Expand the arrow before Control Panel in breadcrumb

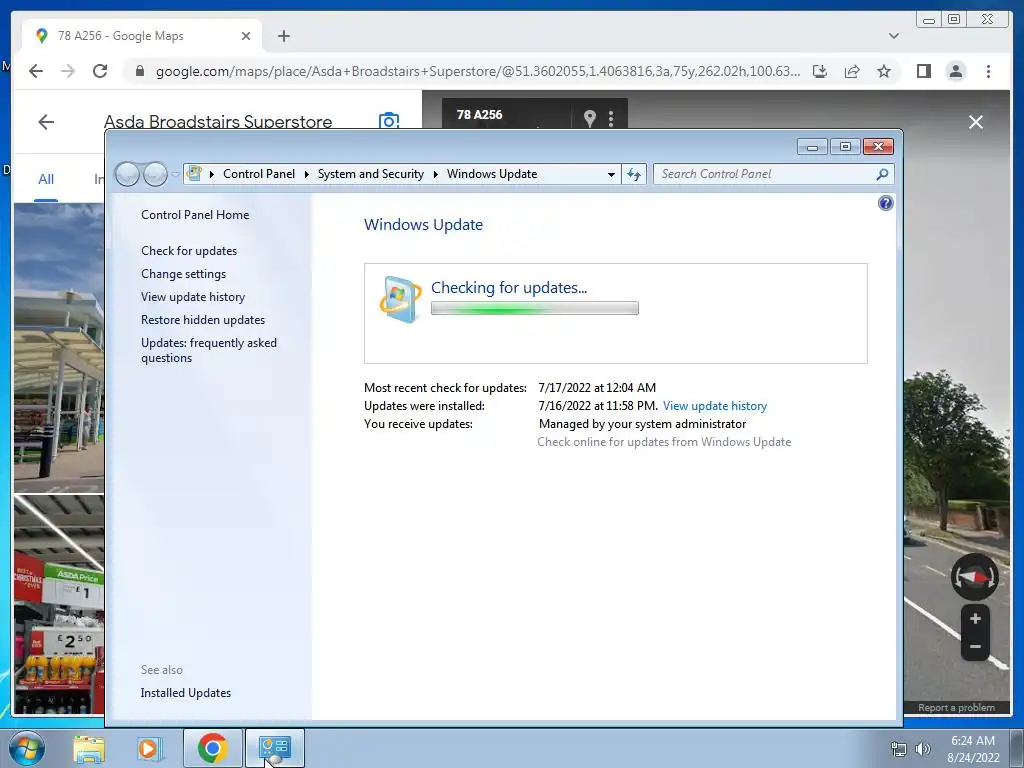click(212, 174)
